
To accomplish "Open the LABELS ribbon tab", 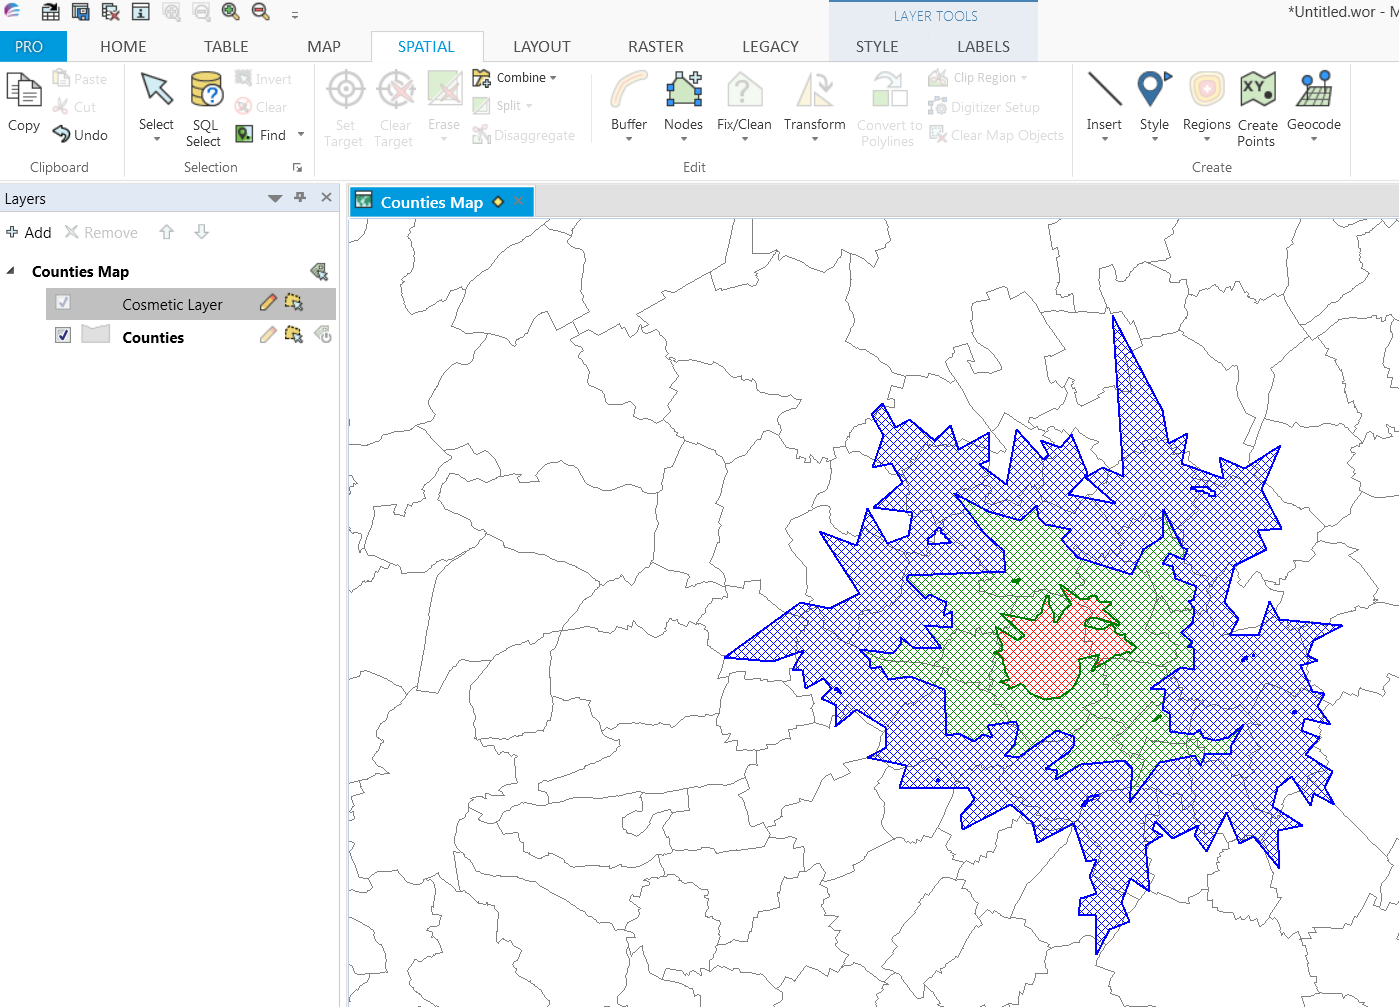I will pyautogui.click(x=983, y=47).
